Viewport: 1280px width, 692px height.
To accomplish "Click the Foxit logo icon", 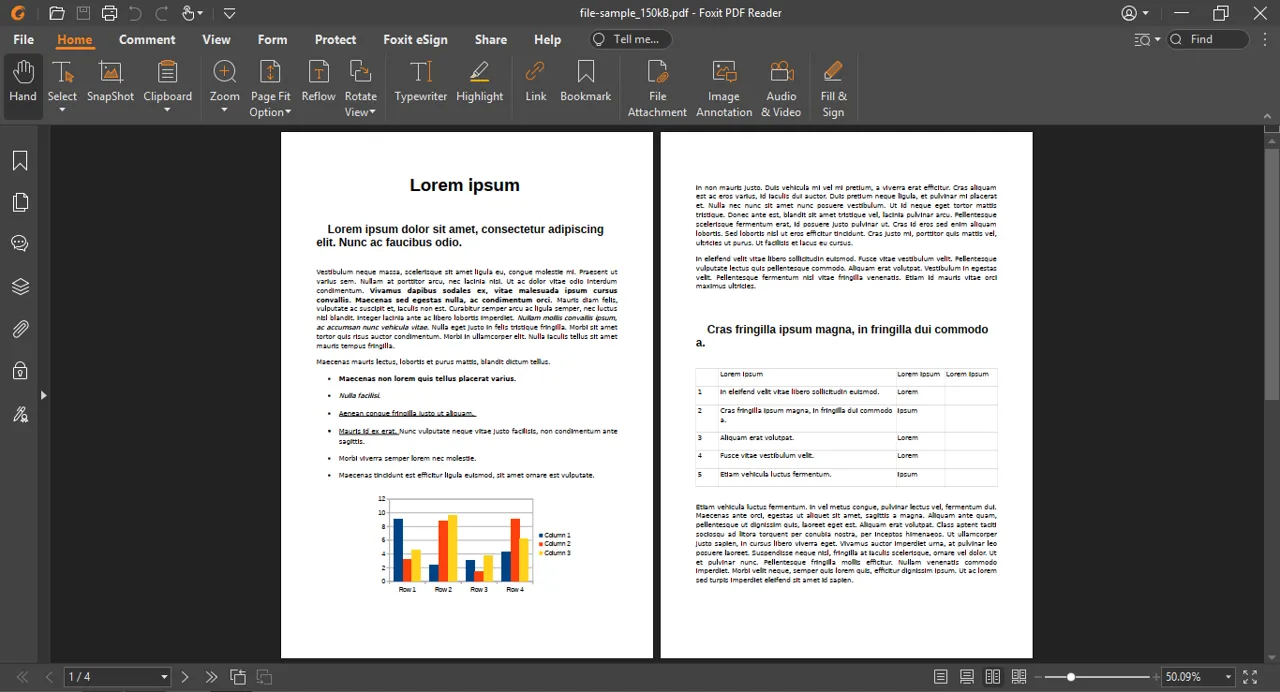I will (18, 13).
